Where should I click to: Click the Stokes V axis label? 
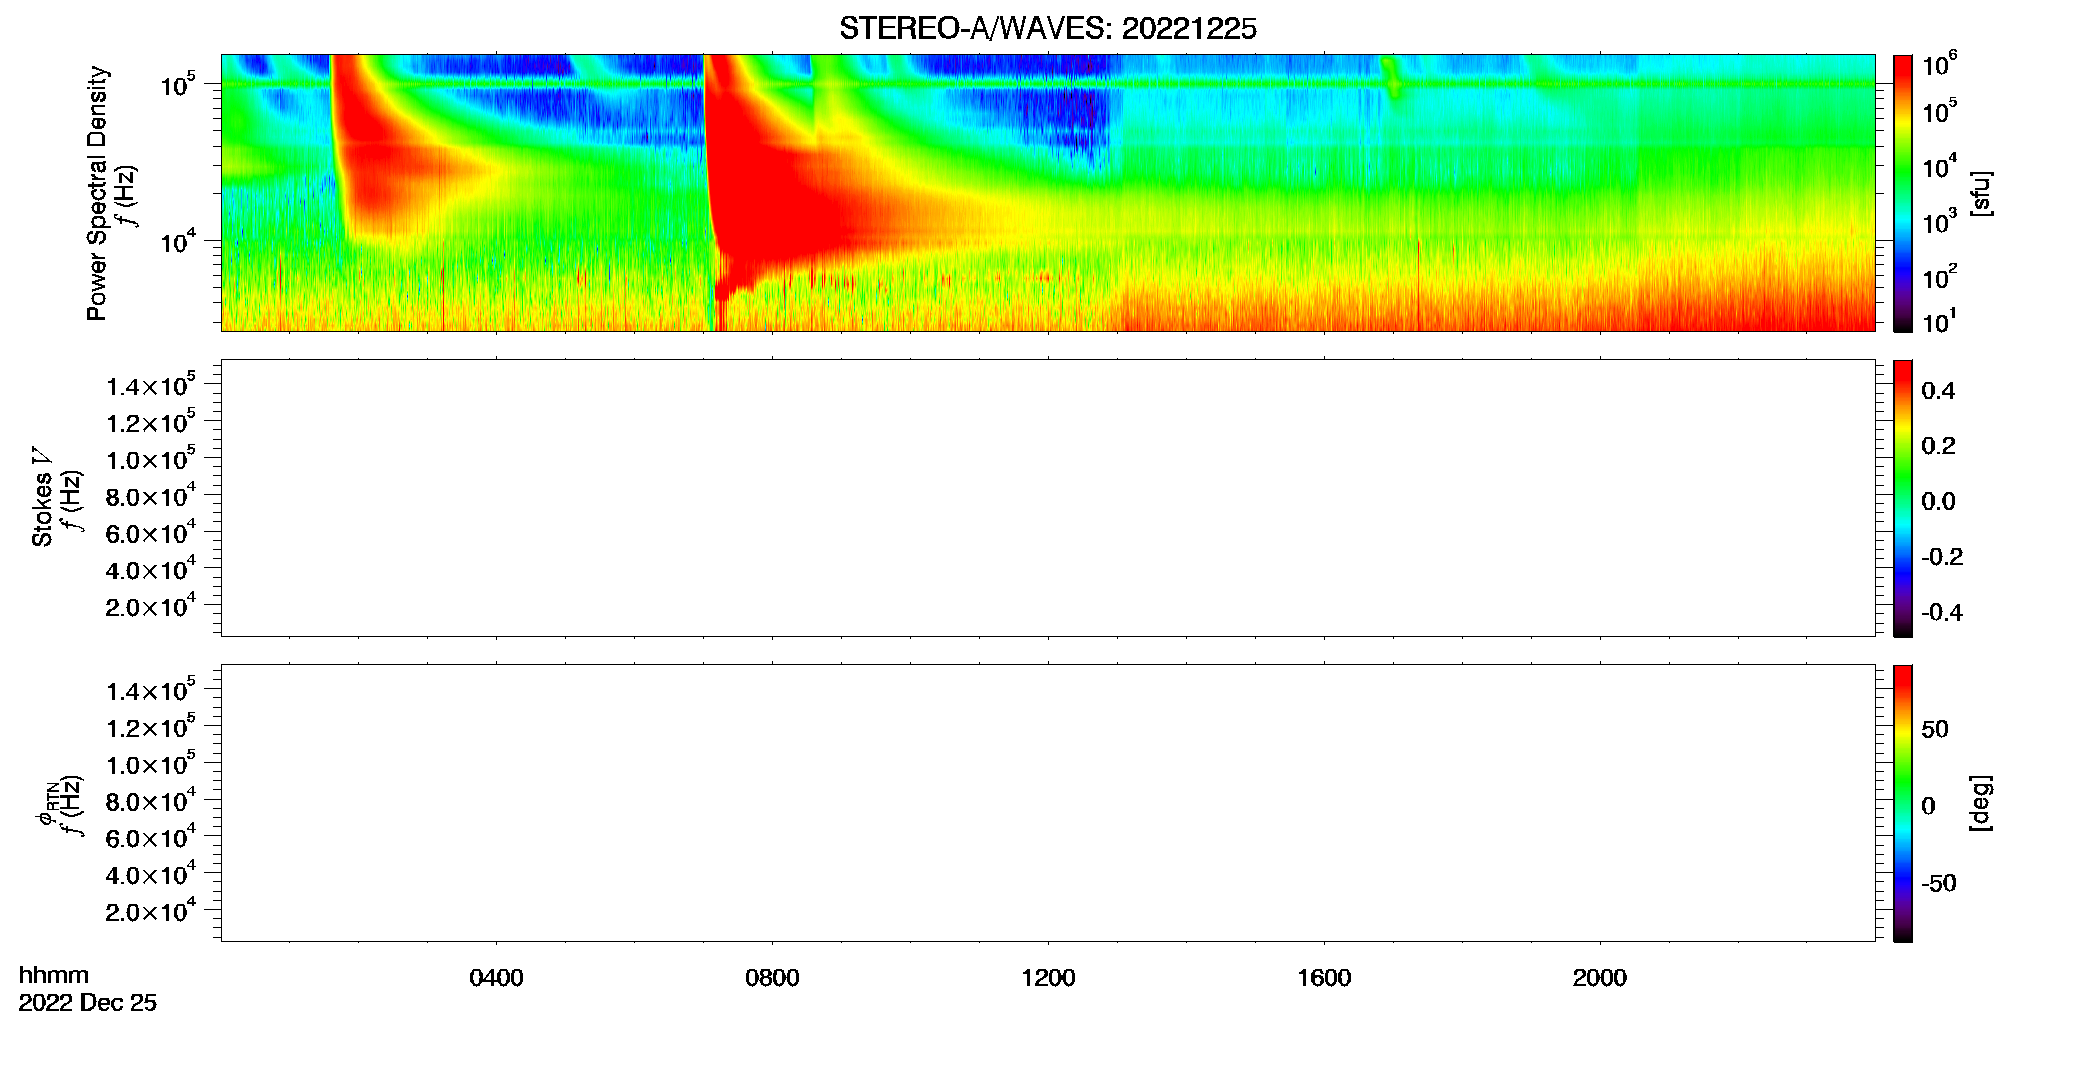point(42,497)
